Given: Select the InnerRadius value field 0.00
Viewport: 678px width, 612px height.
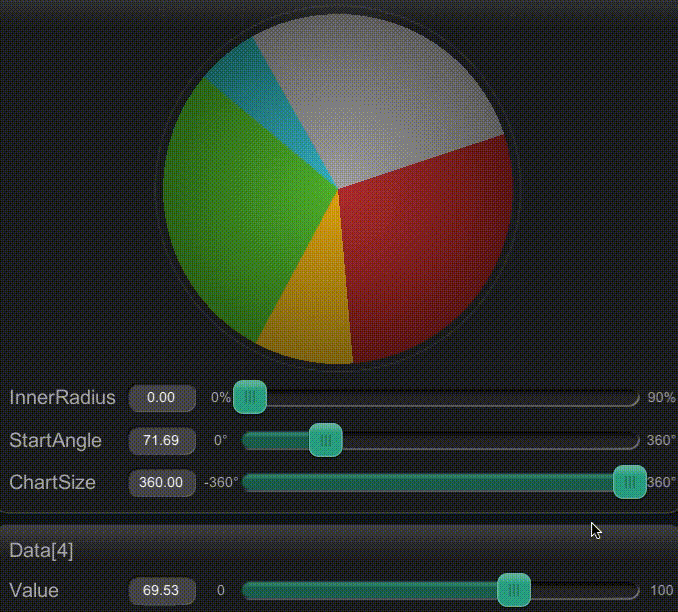Looking at the screenshot, I should coord(162,397).
